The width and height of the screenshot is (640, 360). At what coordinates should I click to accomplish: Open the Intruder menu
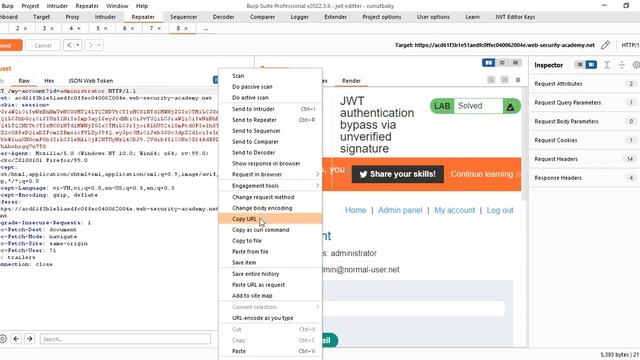tap(57, 6)
